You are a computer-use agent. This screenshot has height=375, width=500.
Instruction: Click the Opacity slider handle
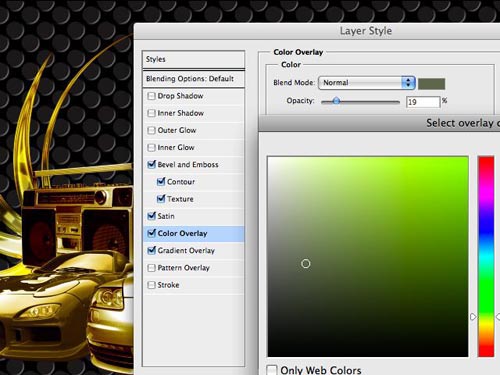336,101
